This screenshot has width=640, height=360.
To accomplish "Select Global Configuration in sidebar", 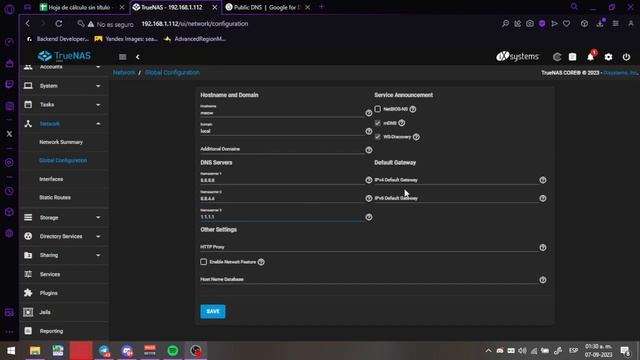I will [x=63, y=160].
